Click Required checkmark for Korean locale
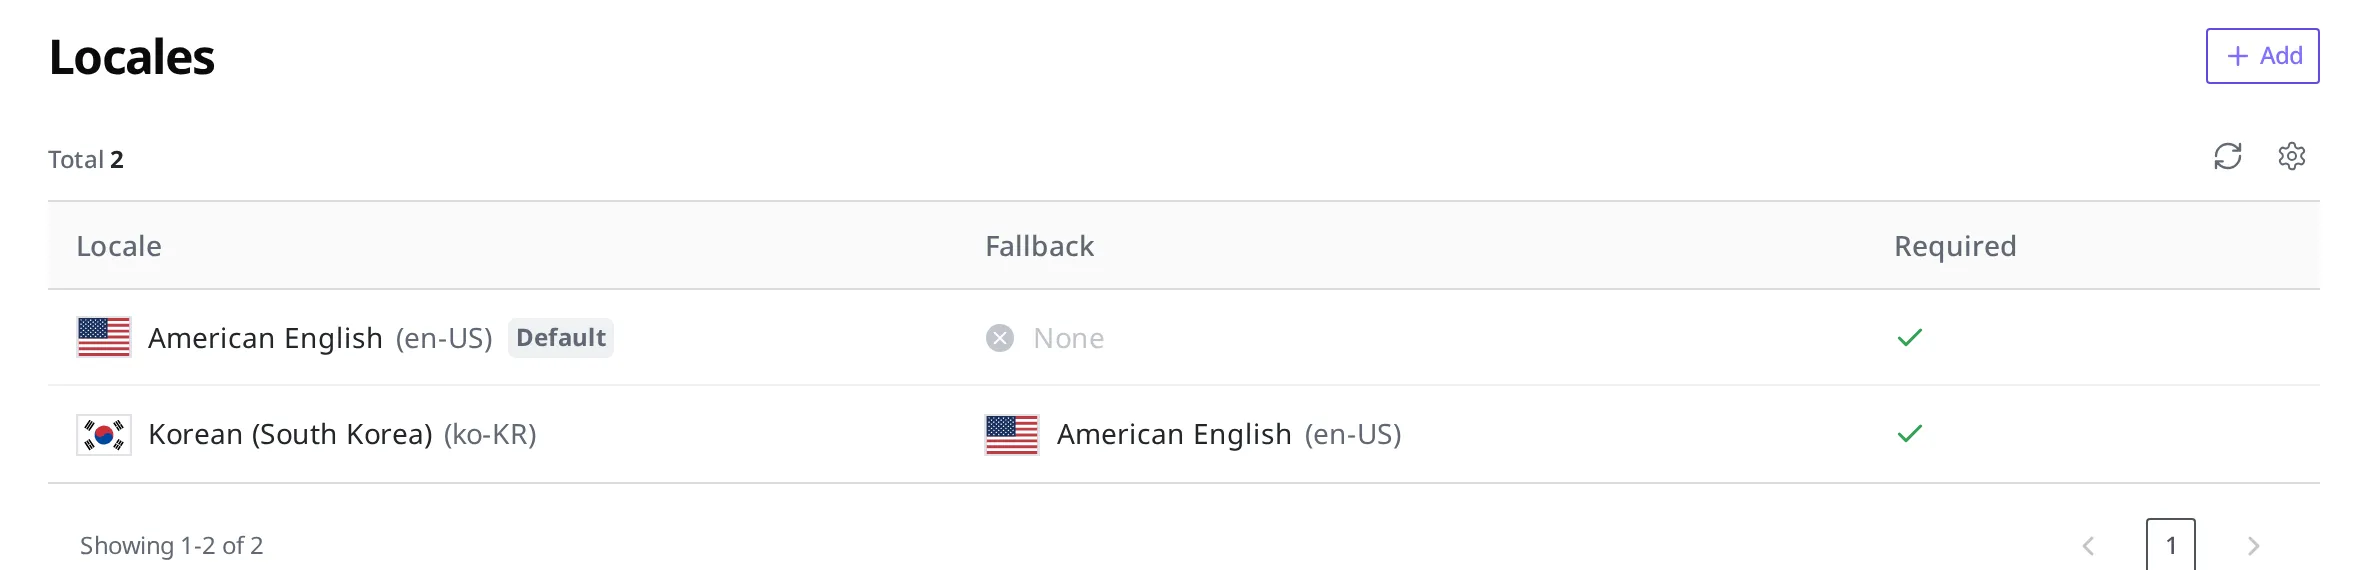The height and width of the screenshot is (570, 2360). [x=1910, y=434]
